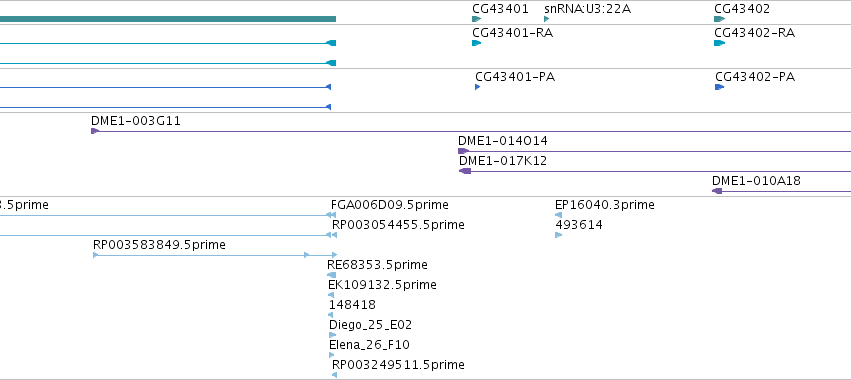Image resolution: width=851 pixels, height=380 pixels.
Task: Click the CG43401-RA transcript glyph
Action: (x=477, y=43)
